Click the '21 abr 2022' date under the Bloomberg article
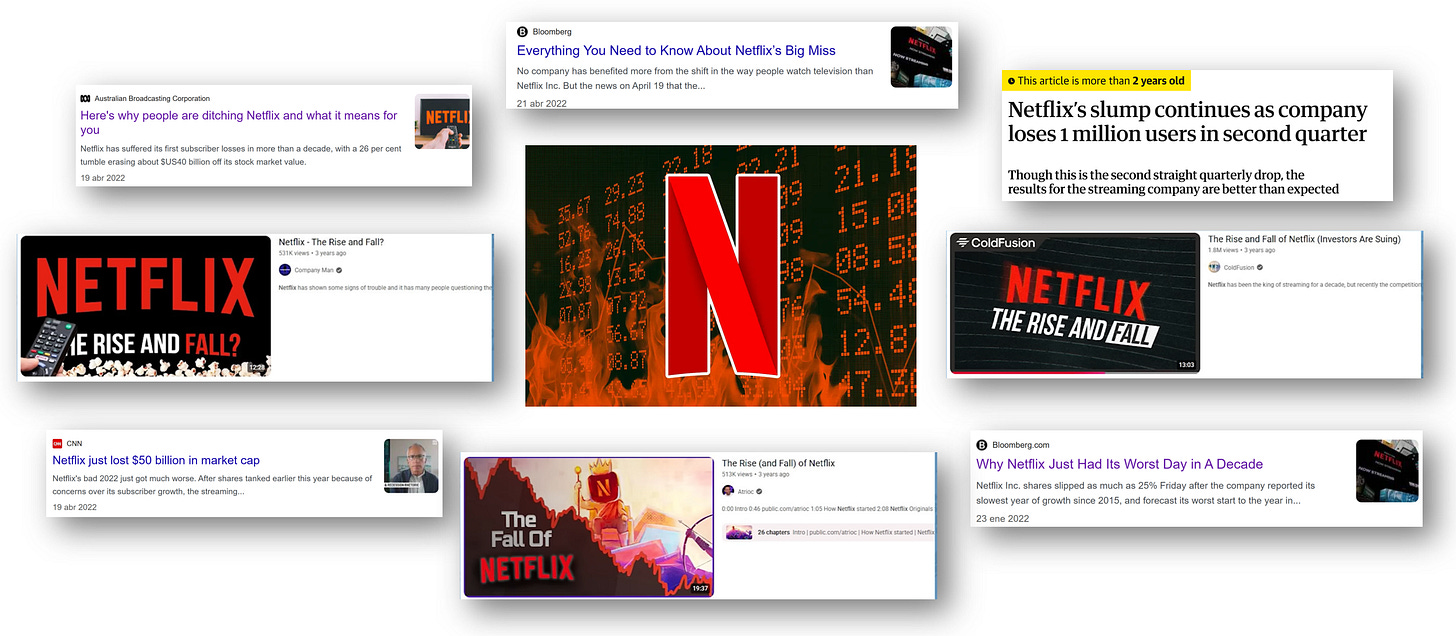This screenshot has width=1456, height=636. 541,103
